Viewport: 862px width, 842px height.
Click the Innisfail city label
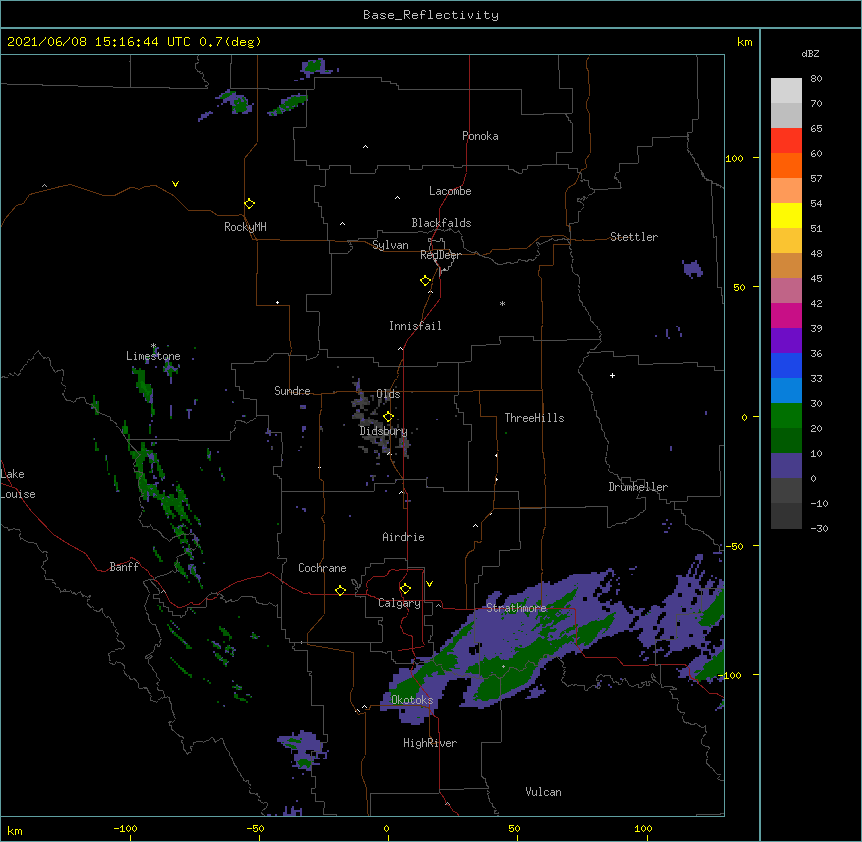coord(415,326)
